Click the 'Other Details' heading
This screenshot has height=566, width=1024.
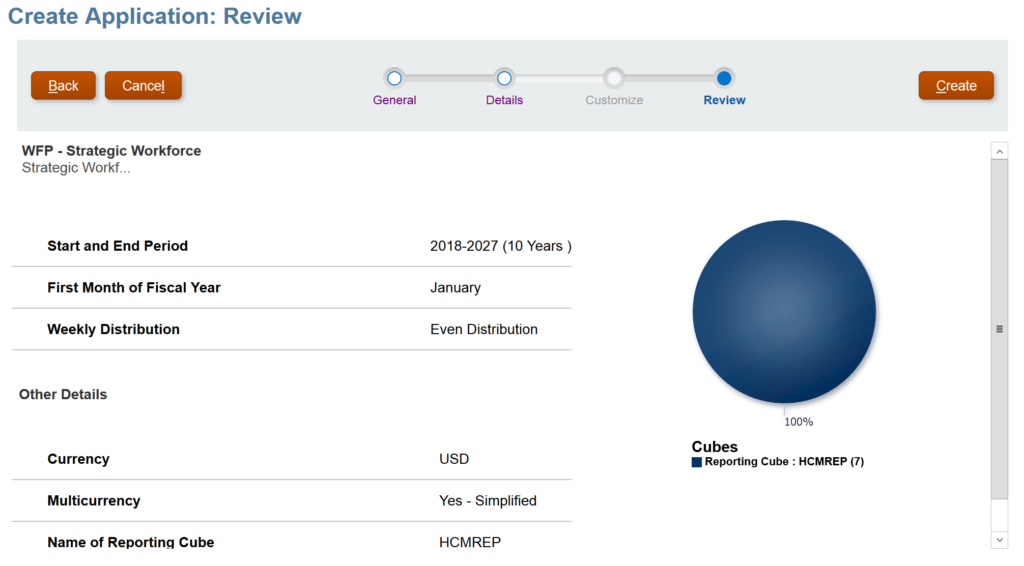63,394
